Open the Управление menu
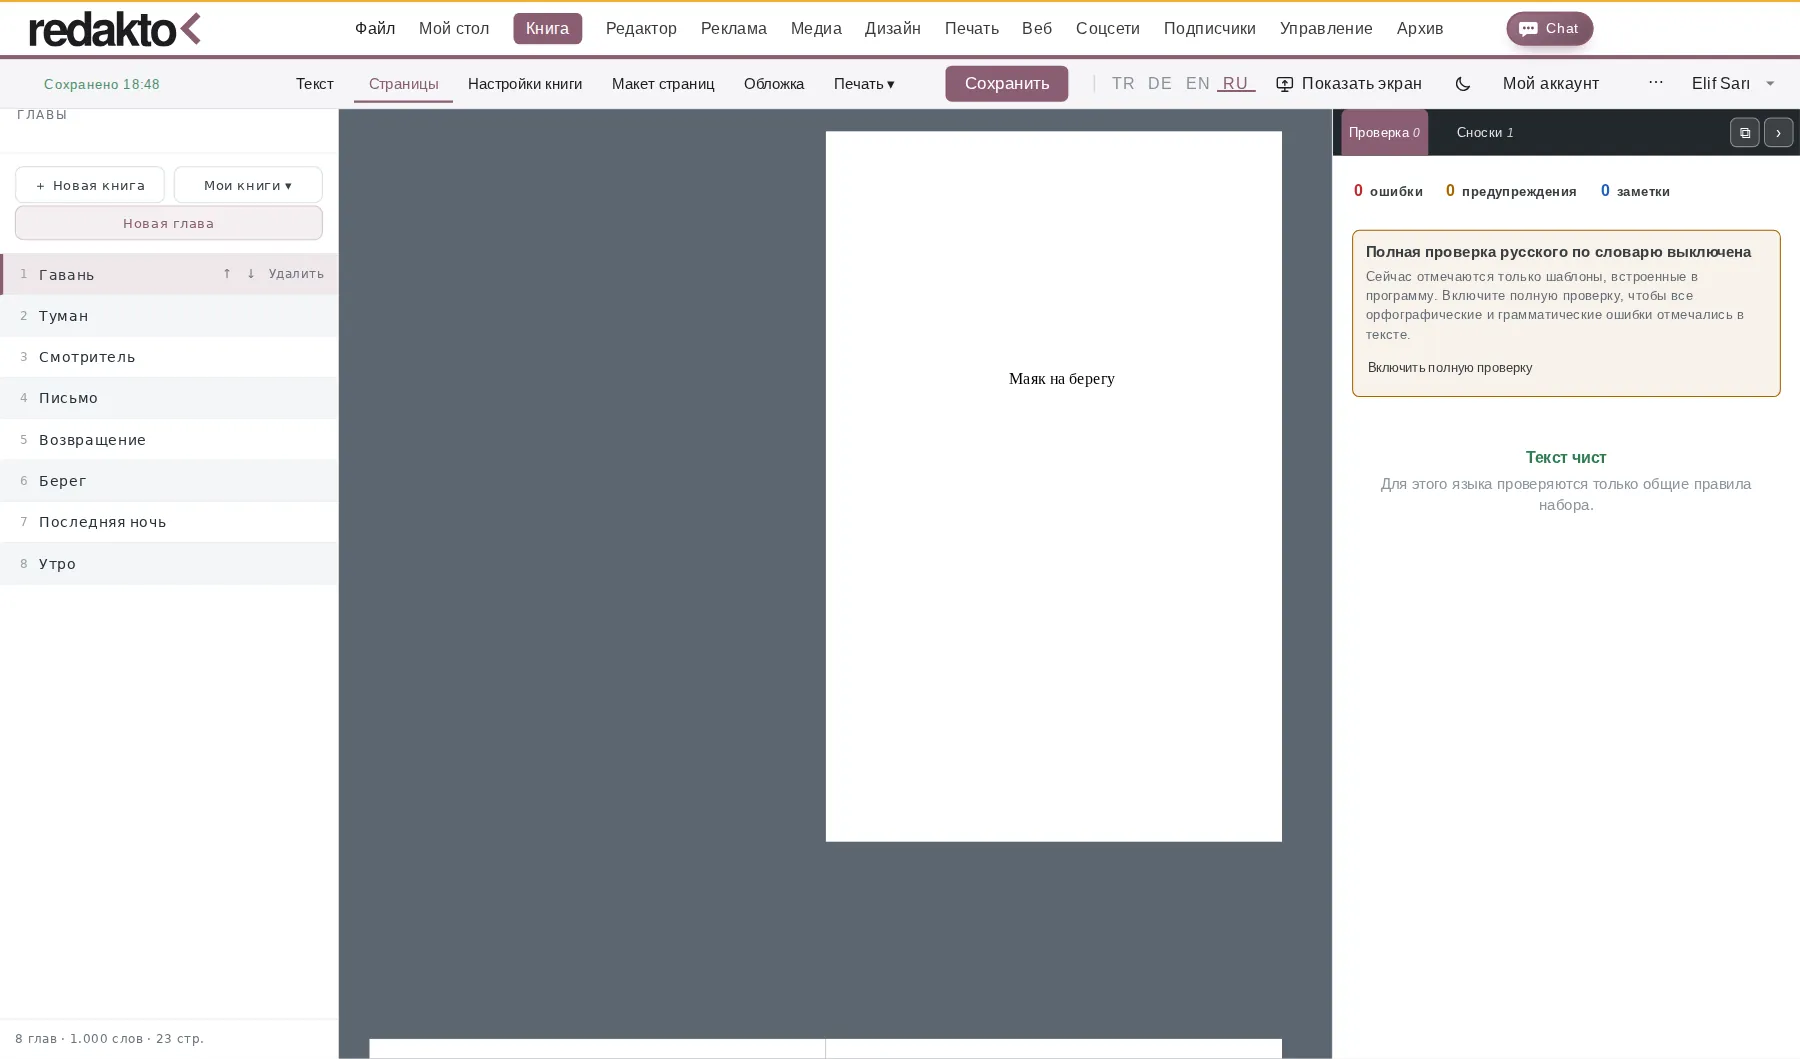1800x1059 pixels. [x=1325, y=29]
